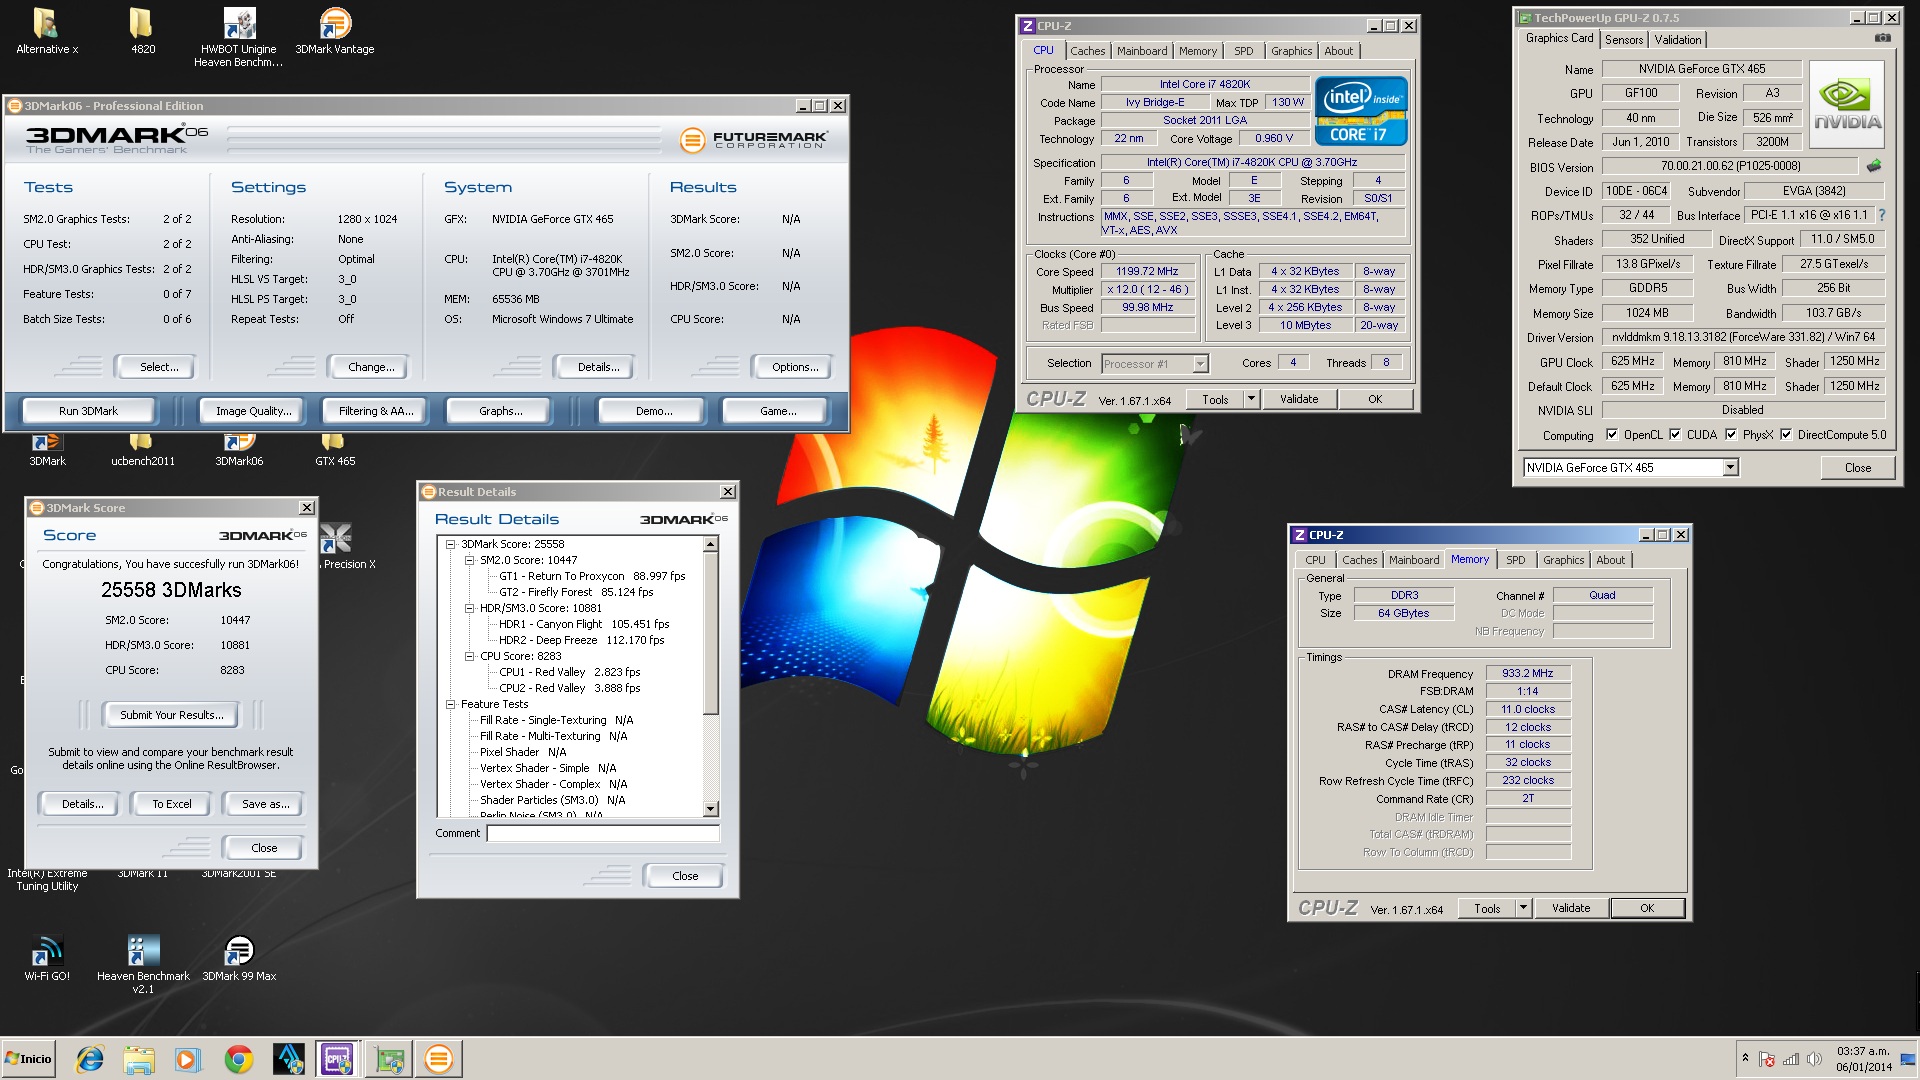
Task: Toggle the DirectCompute 5.0 checkbox
Action: pyautogui.click(x=1786, y=434)
